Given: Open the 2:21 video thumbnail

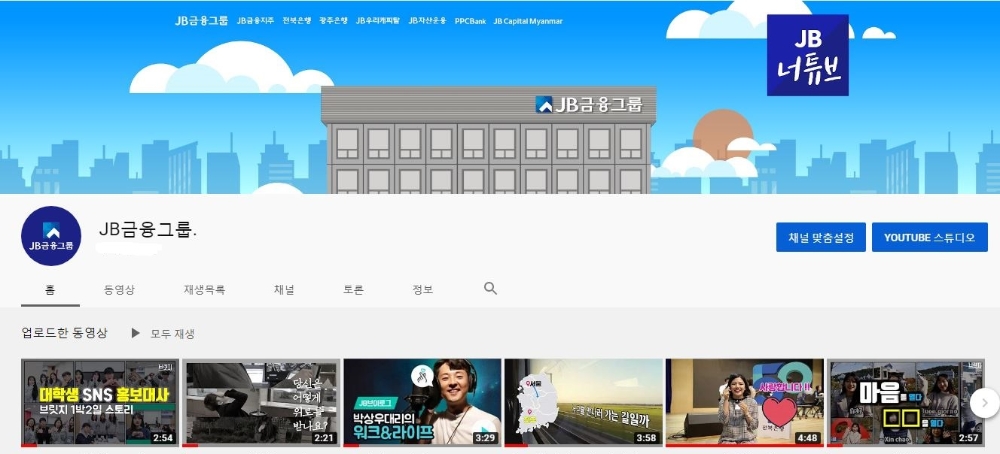Looking at the screenshot, I should [x=261, y=402].
